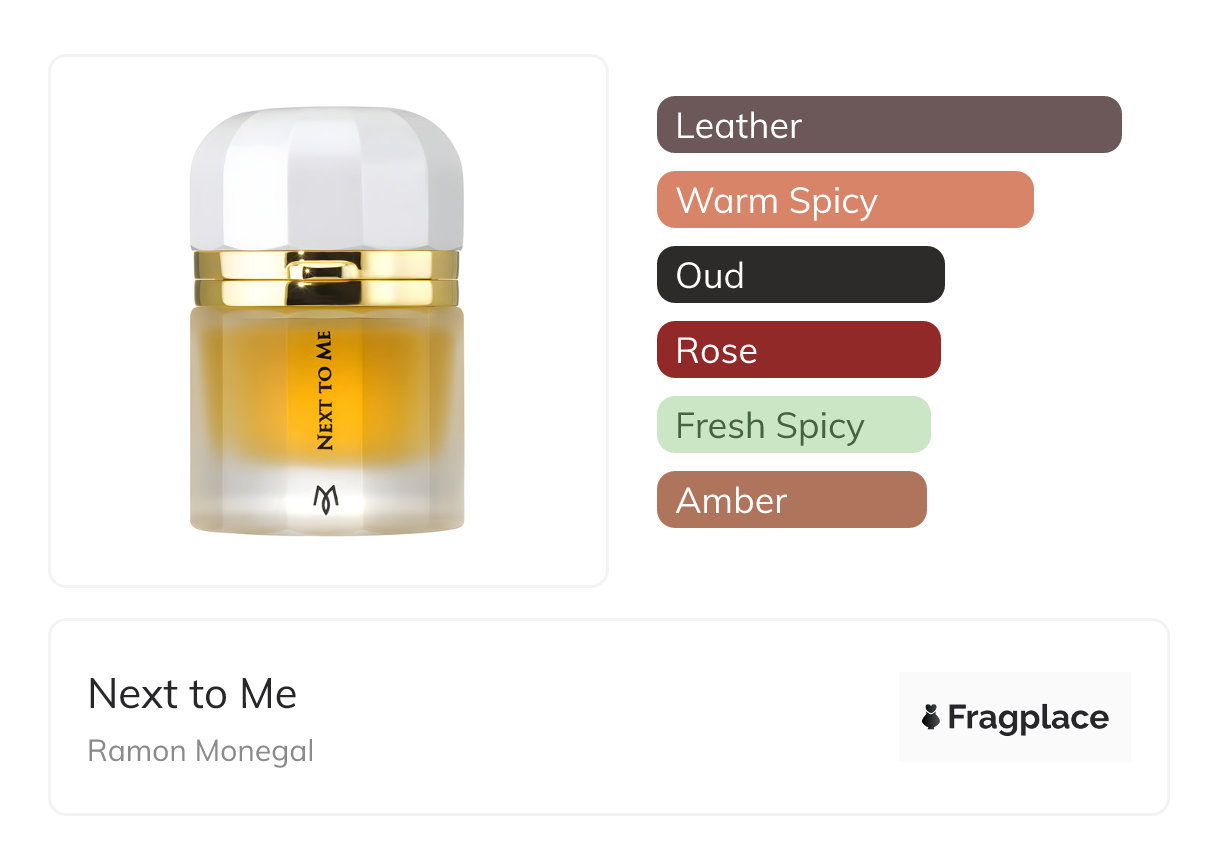Click the Fragplace wordmark text
Viewport: 1218px width, 864px height.
click(1028, 718)
